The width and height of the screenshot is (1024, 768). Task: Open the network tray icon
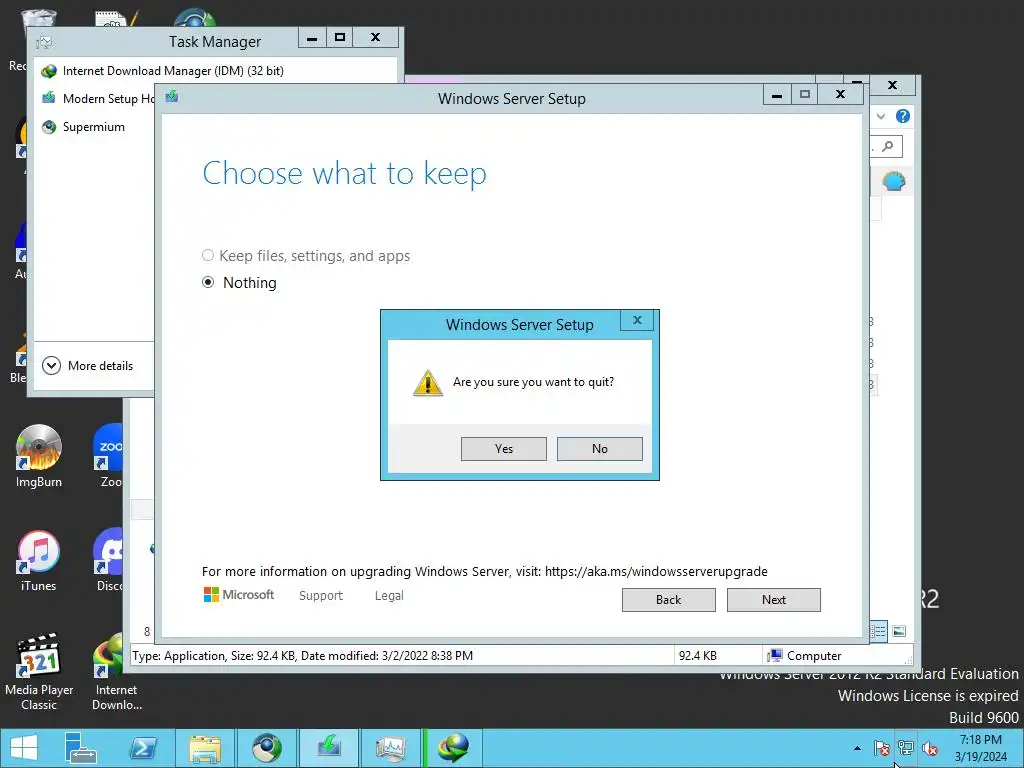tap(906, 748)
